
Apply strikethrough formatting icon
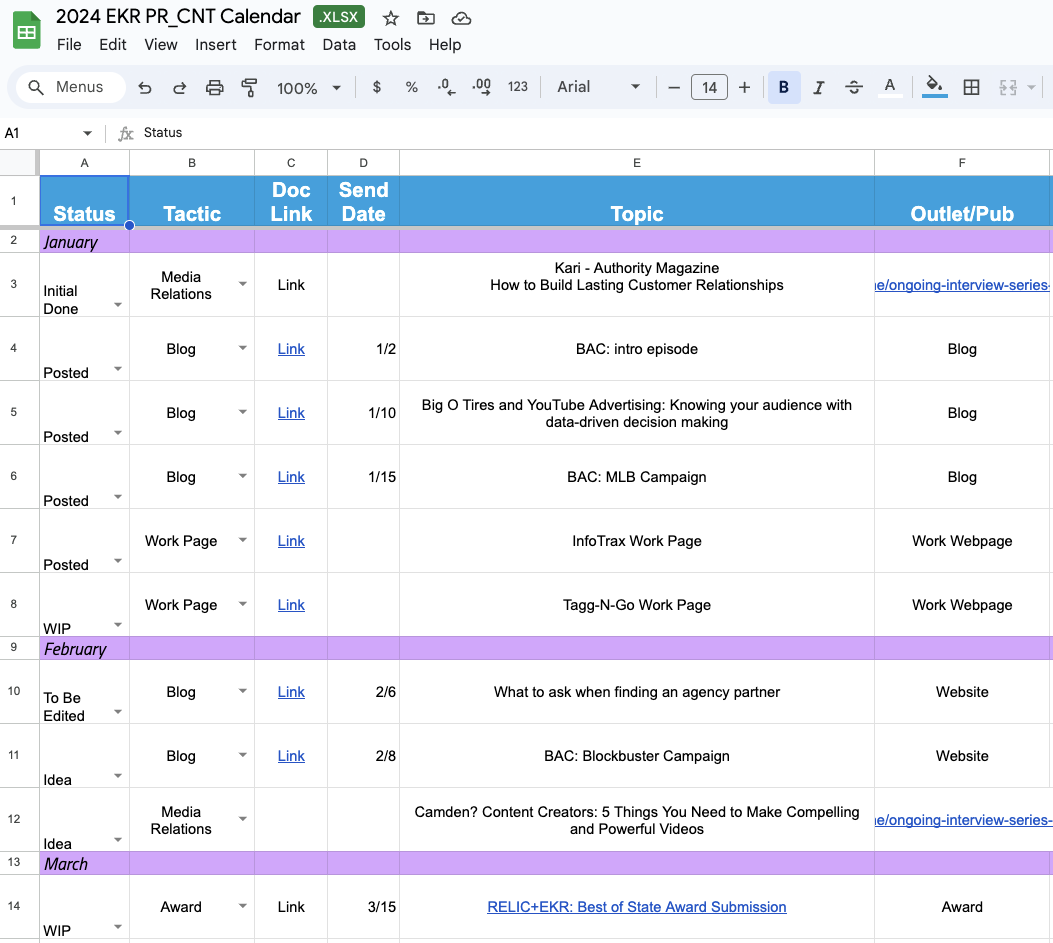854,87
